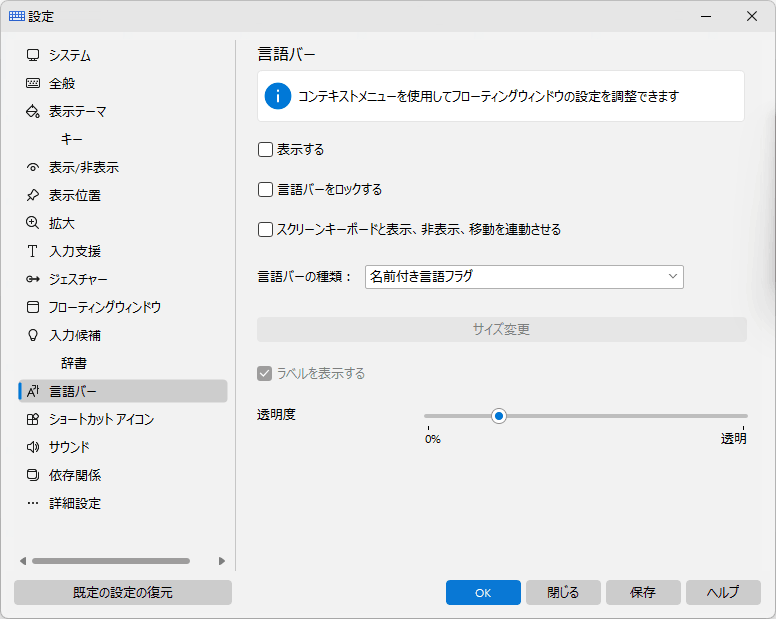Click the 0% end of transparency slider
Screen dimensions: 776x619
433,439
